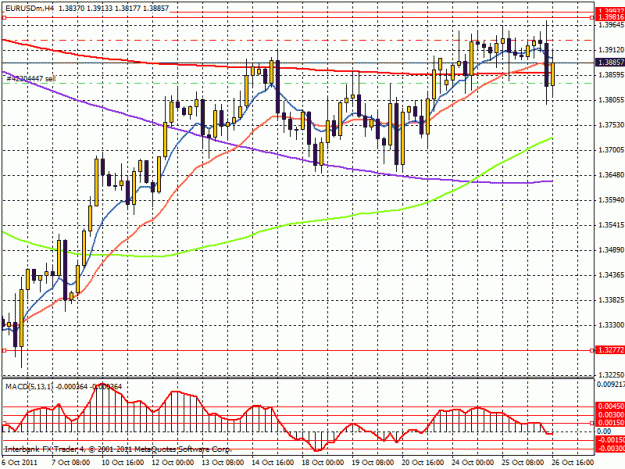
Task: Select the MACD level tag 0.00300
Action: pyautogui.click(x=610, y=415)
